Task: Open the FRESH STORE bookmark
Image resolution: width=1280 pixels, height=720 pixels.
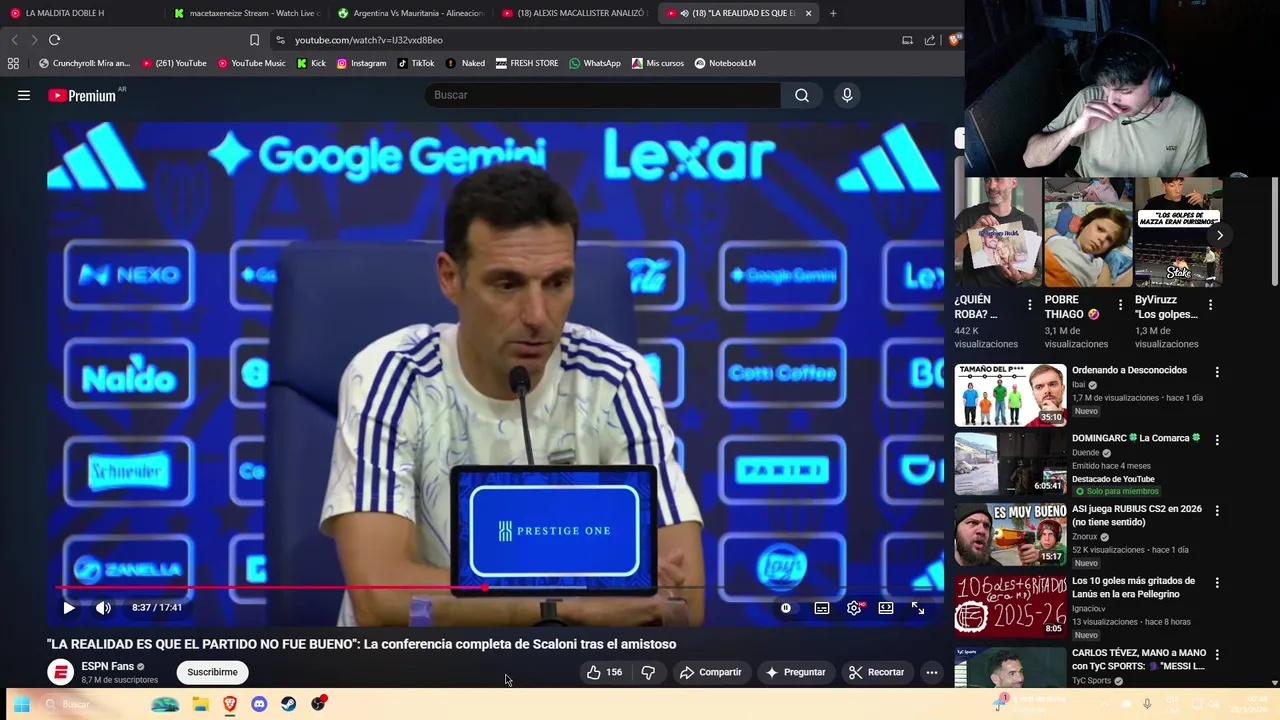Action: [526, 63]
